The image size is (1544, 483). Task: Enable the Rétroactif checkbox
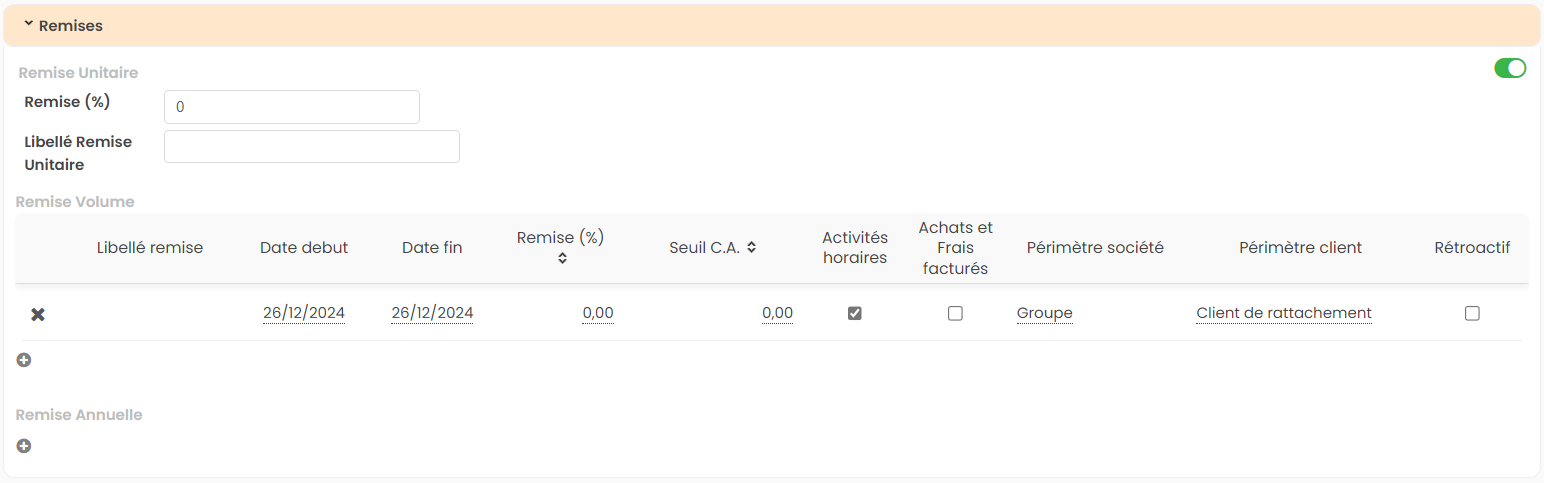[1472, 313]
